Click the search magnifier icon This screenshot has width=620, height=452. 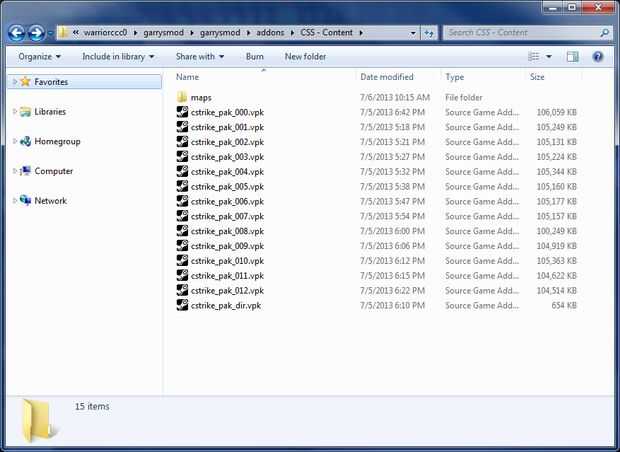pos(604,33)
